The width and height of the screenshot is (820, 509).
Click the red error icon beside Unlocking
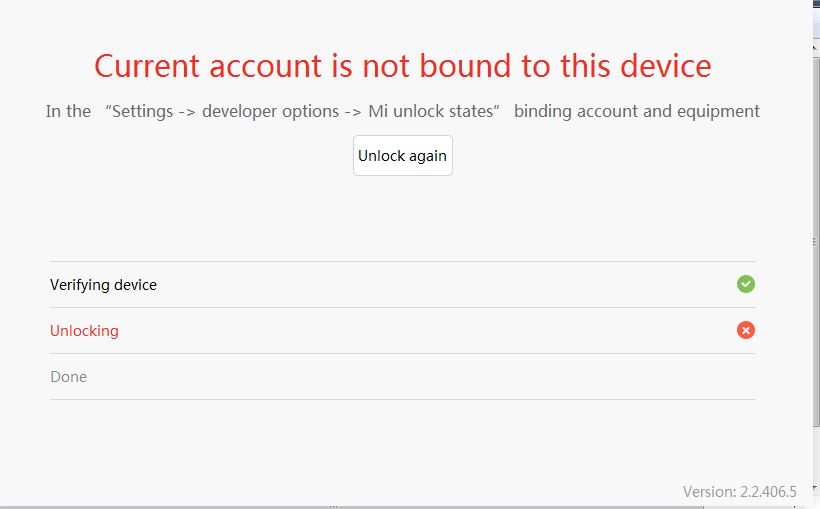tap(745, 330)
